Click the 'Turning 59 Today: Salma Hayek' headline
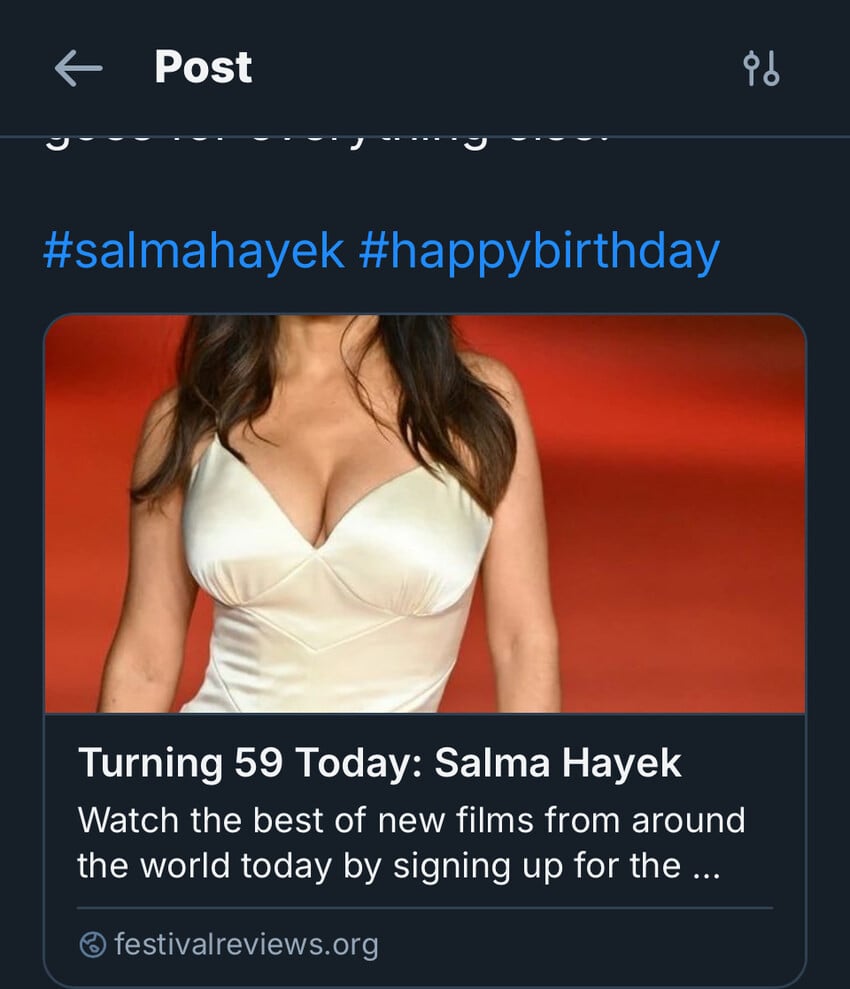The width and height of the screenshot is (850, 989). tap(379, 763)
